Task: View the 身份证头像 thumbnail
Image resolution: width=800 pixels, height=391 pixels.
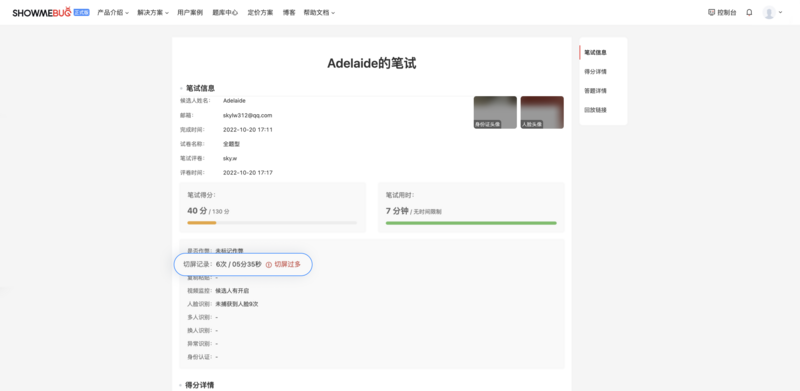Action: tap(495, 112)
